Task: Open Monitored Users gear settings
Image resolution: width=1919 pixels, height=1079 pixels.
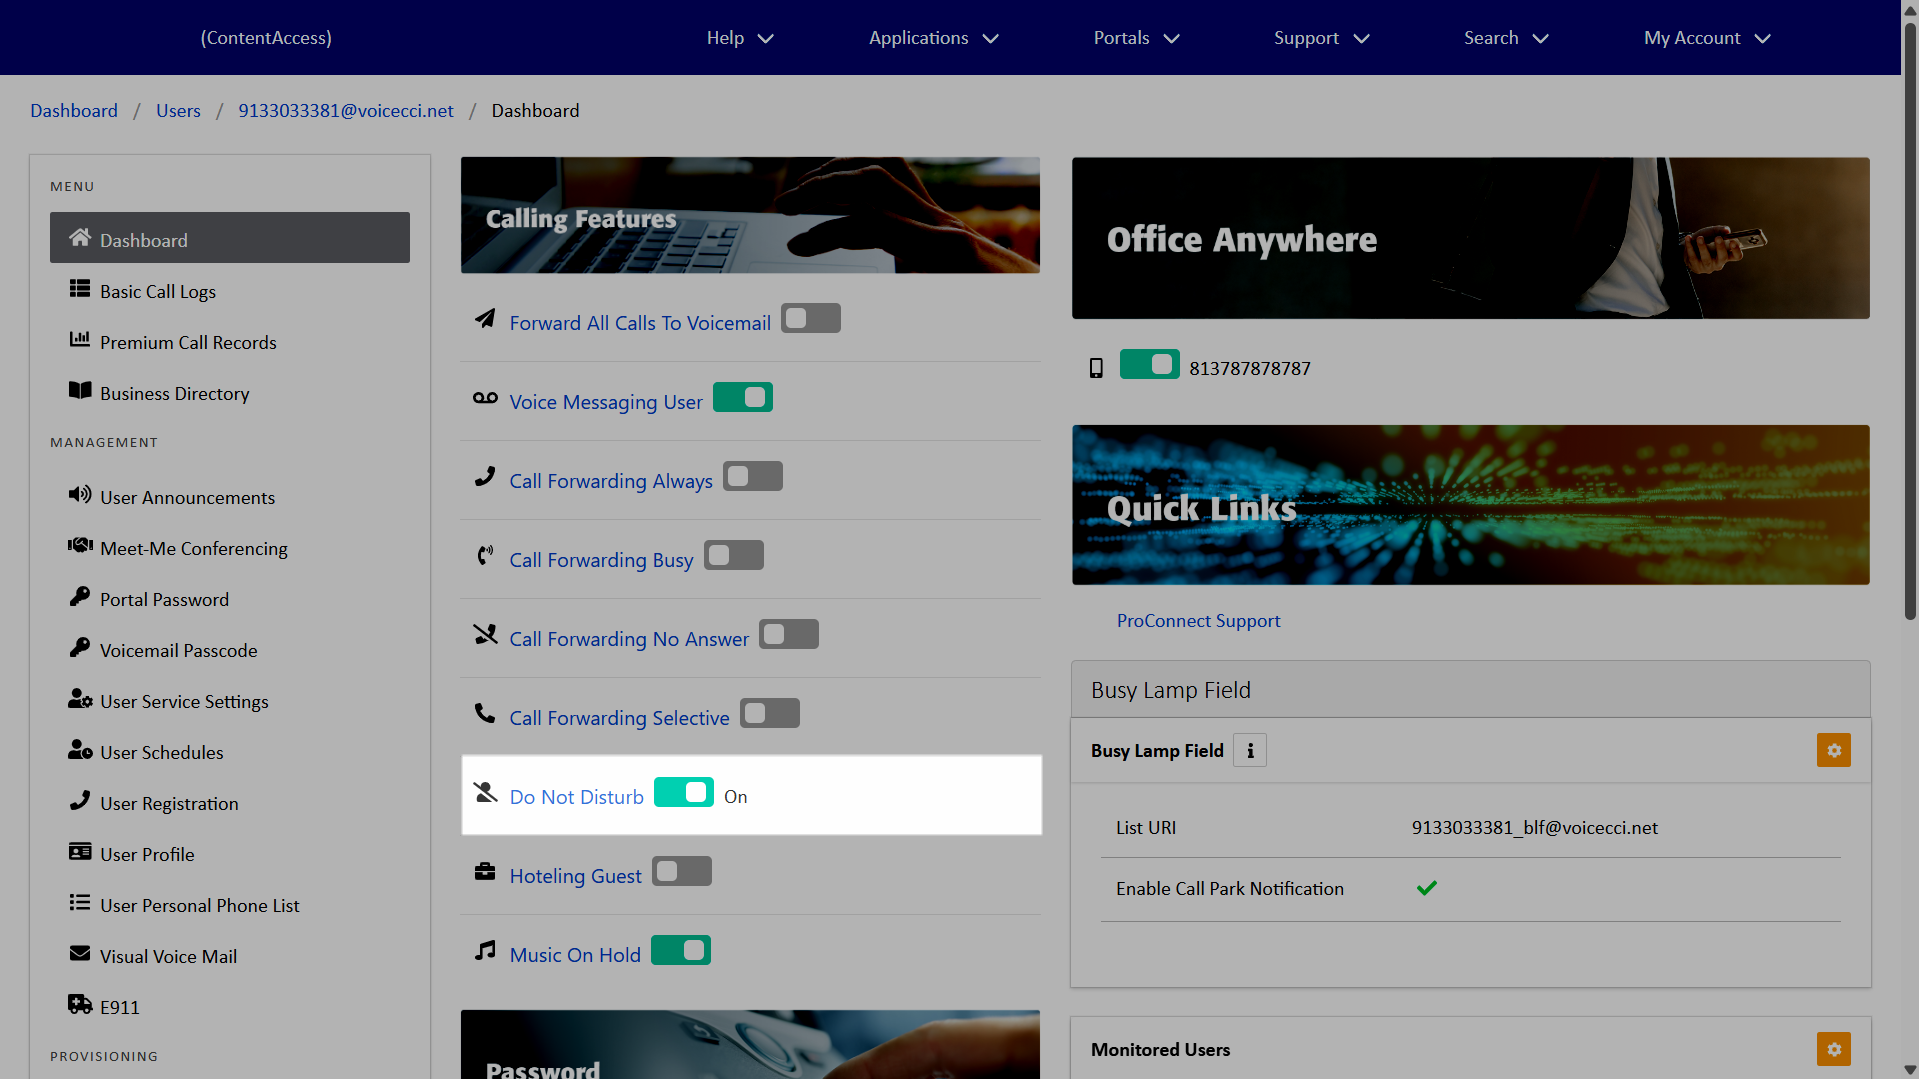Action: click(x=1833, y=1049)
